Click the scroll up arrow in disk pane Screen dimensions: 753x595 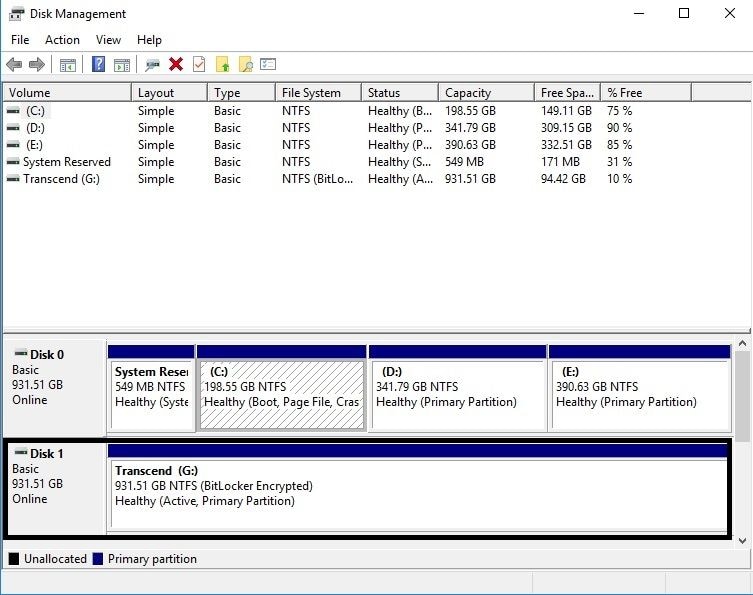tap(742, 344)
